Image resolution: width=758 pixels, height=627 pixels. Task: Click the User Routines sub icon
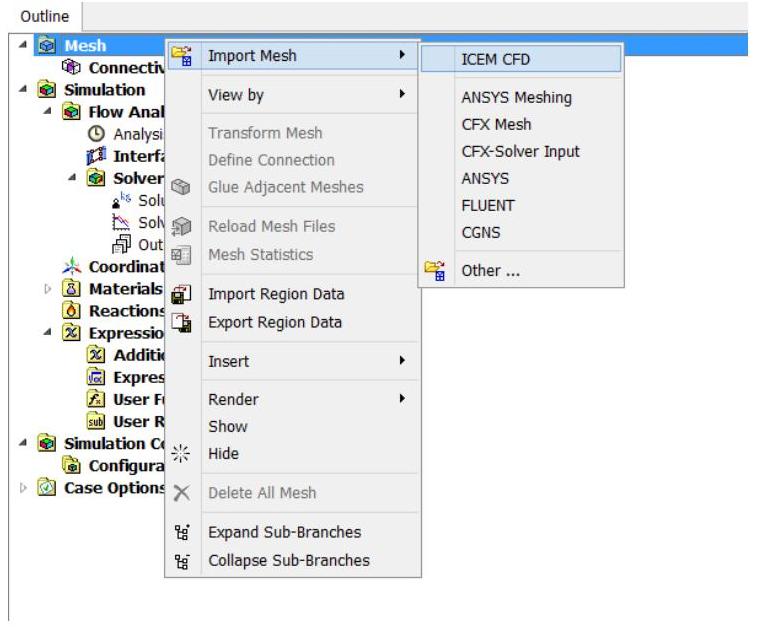[x=96, y=422]
